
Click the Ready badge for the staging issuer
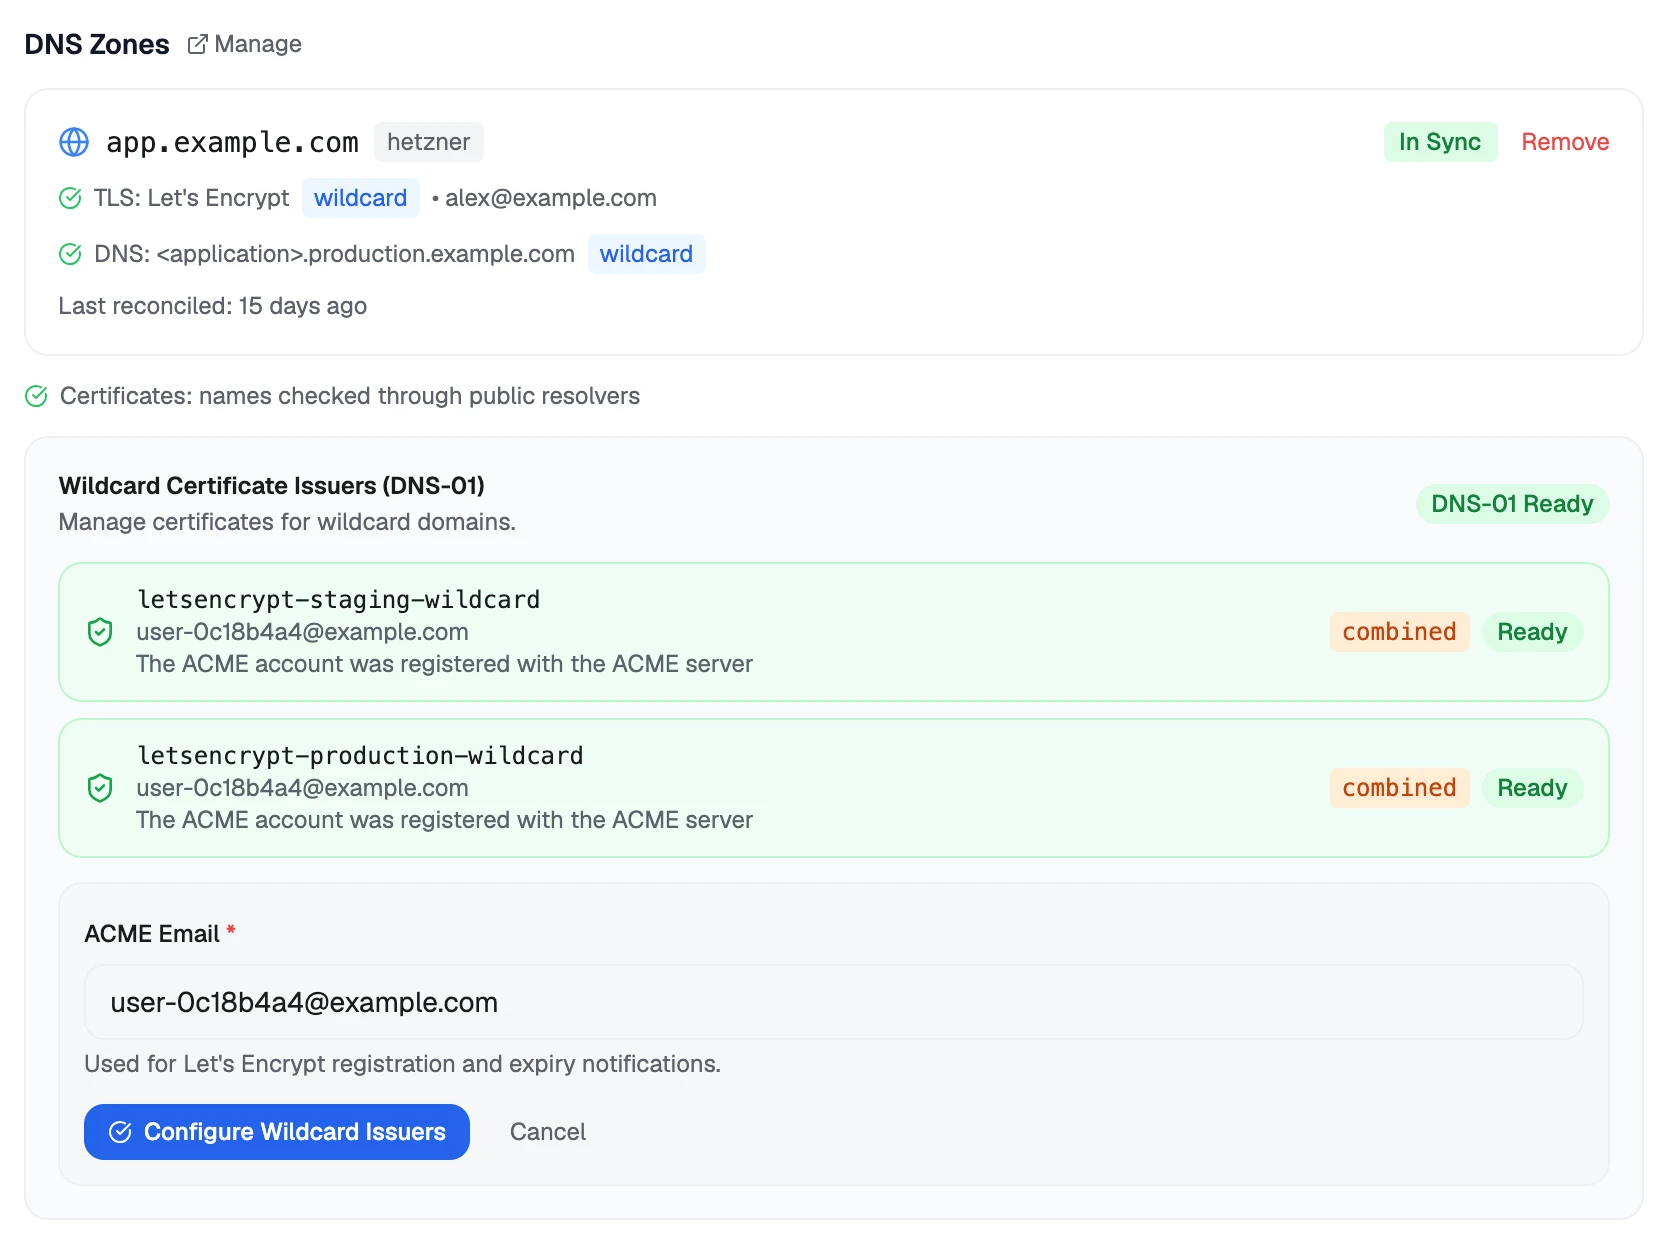pos(1532,632)
